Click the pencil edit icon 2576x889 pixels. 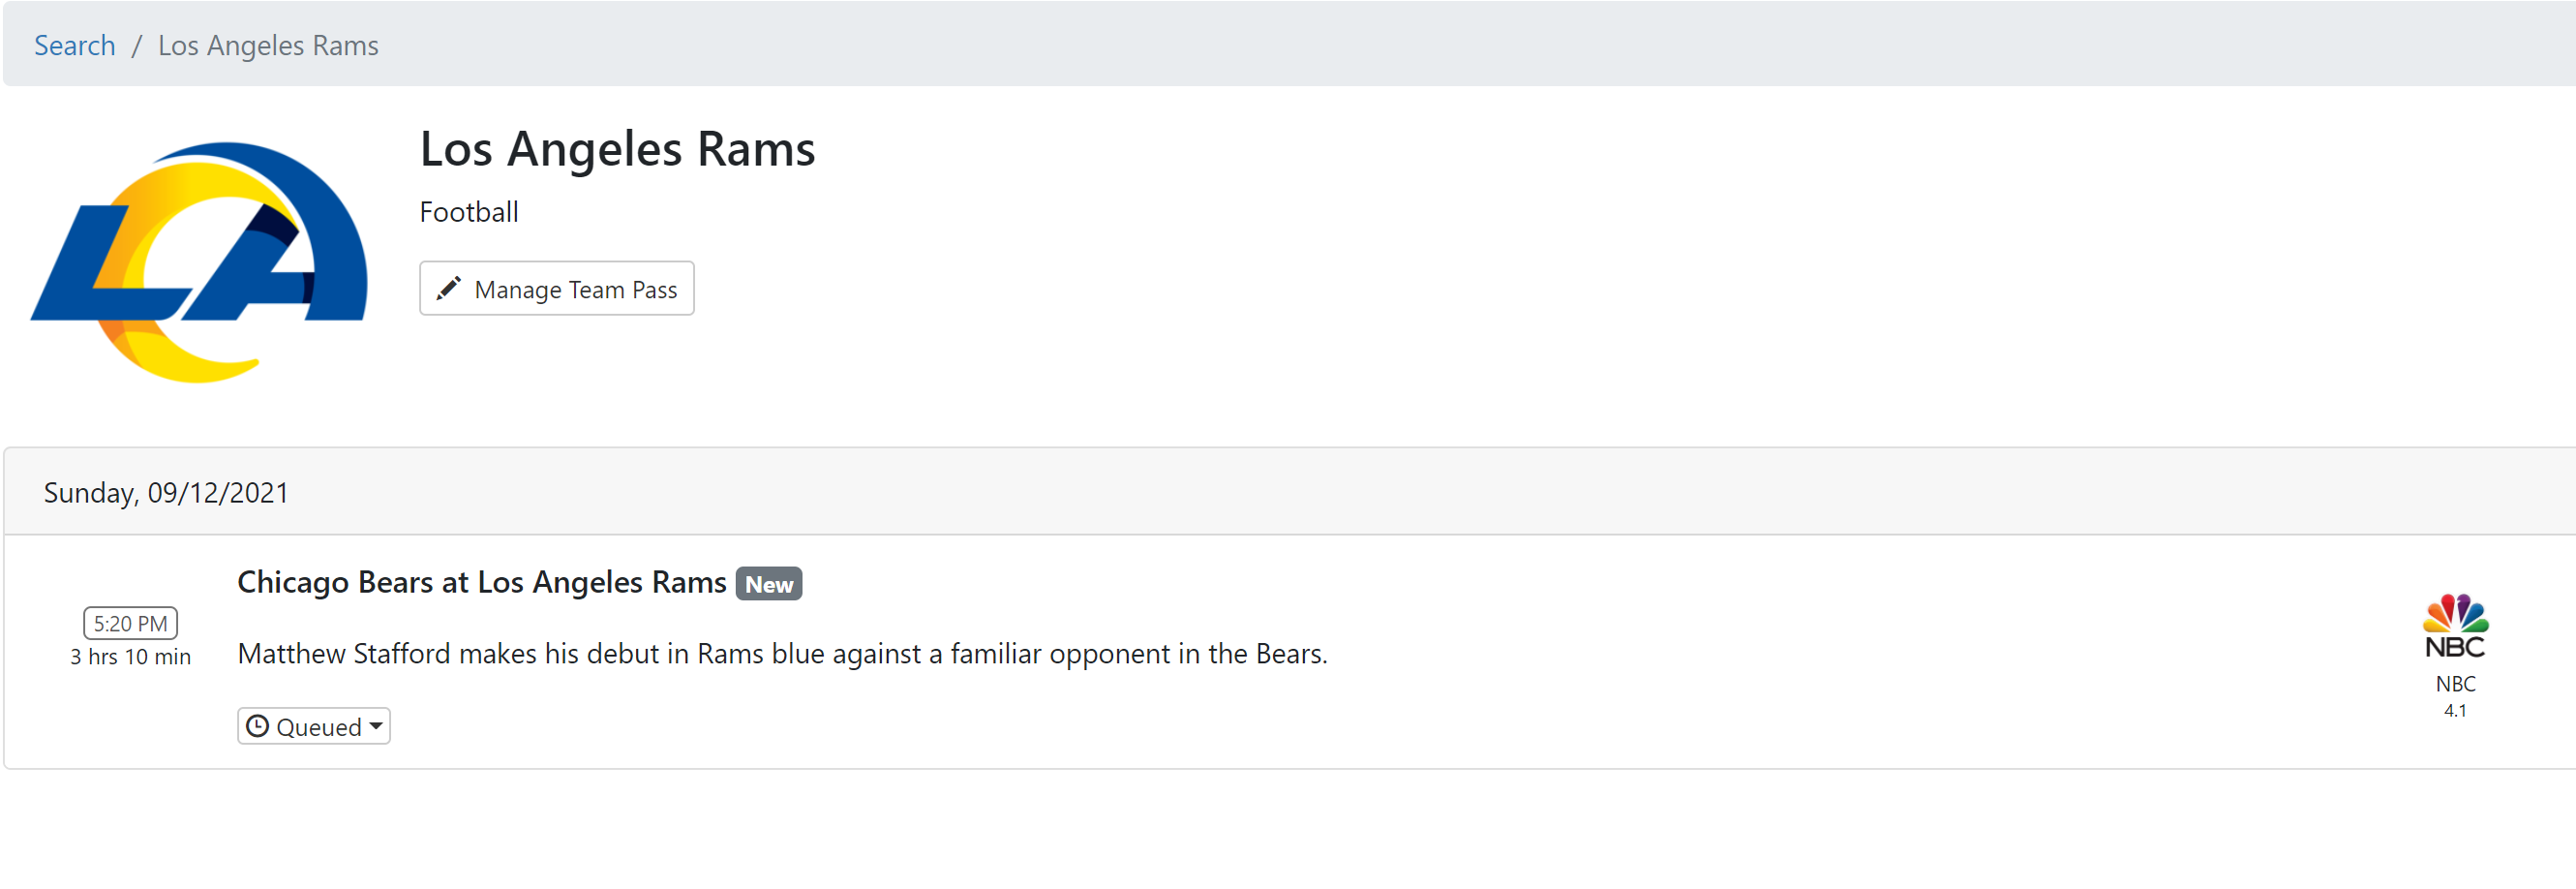click(449, 288)
